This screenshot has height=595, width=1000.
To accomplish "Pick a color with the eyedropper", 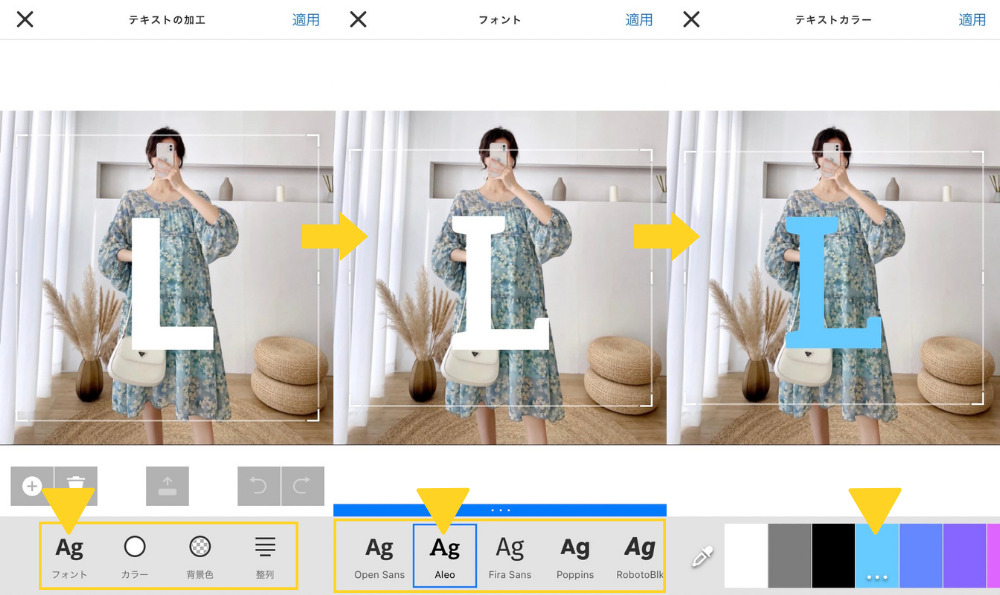I will [703, 556].
